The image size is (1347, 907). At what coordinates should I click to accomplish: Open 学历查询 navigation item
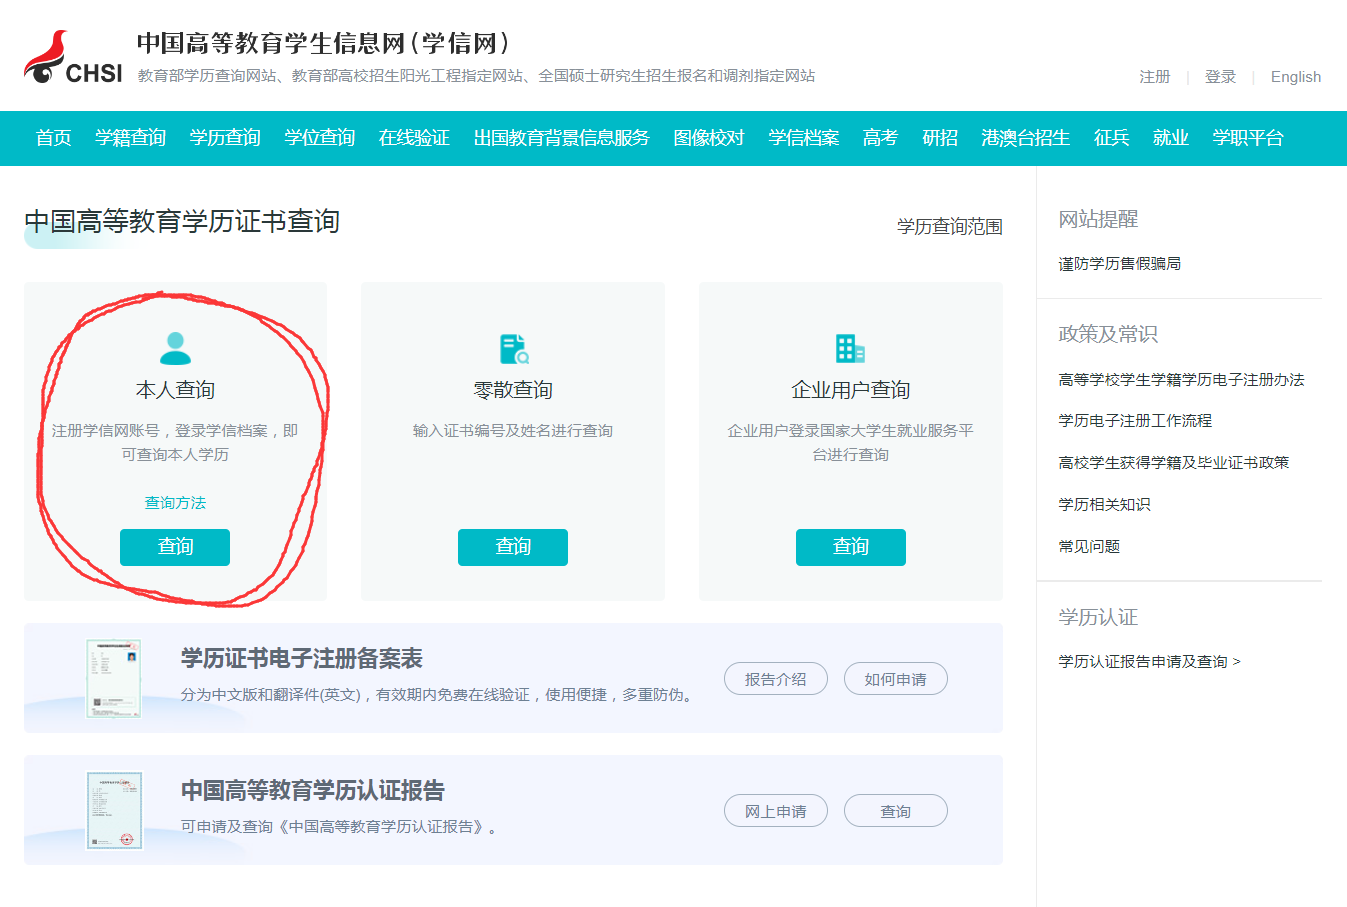[x=225, y=138]
